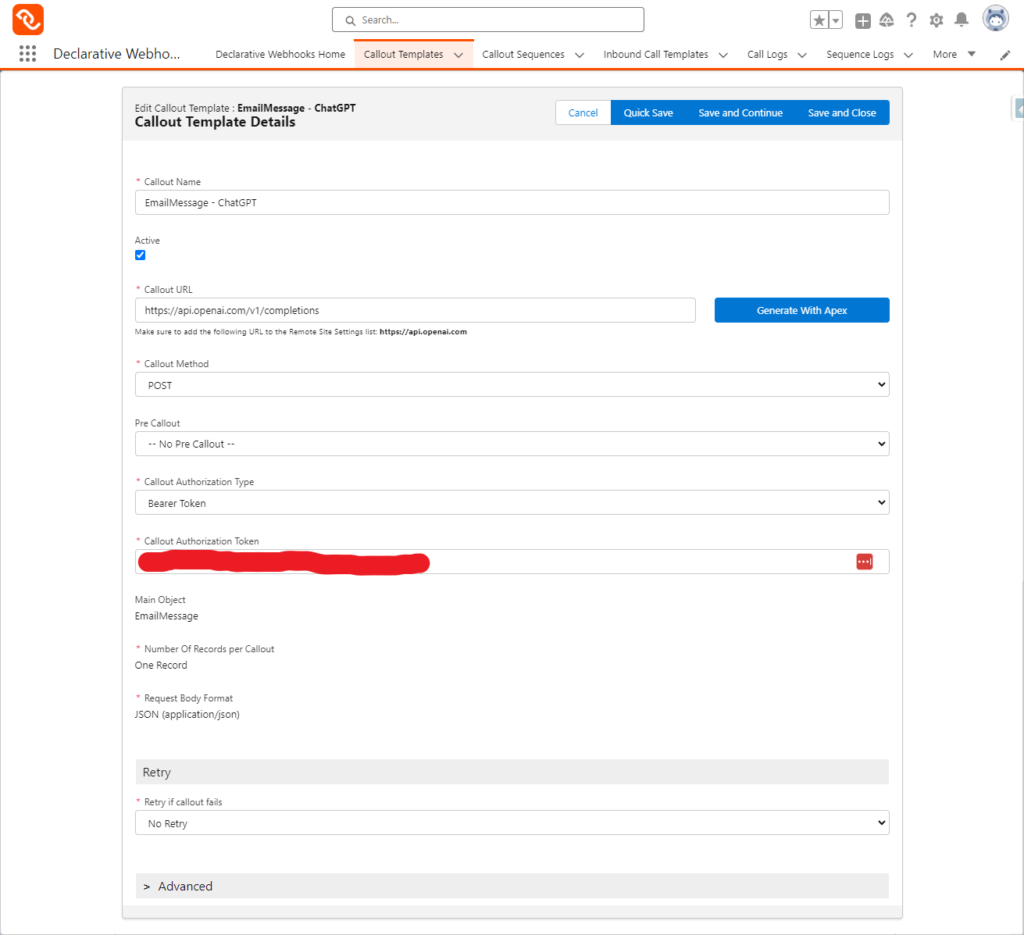Click the LastPass icon in the token field
The height and width of the screenshot is (935, 1024).
click(864, 561)
